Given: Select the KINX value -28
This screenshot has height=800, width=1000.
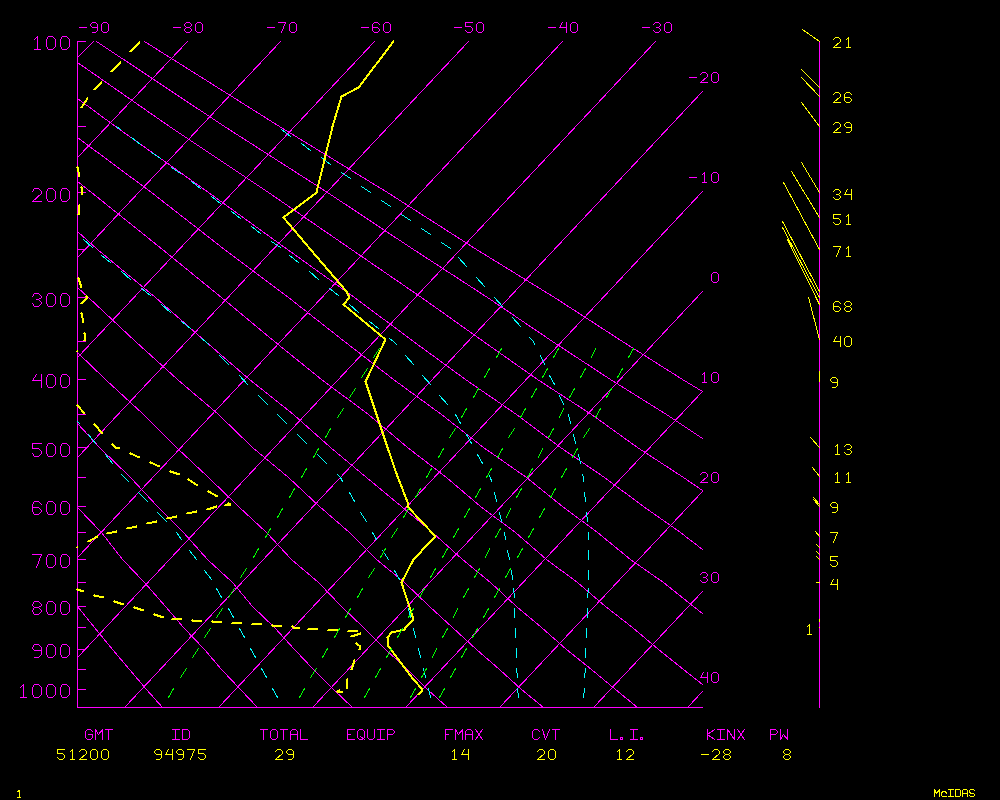Looking at the screenshot, I should pos(714,755).
